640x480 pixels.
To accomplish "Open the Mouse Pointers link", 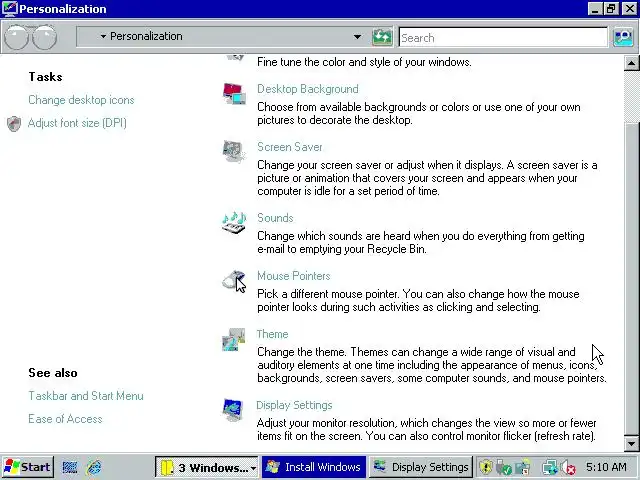I will coord(293,276).
